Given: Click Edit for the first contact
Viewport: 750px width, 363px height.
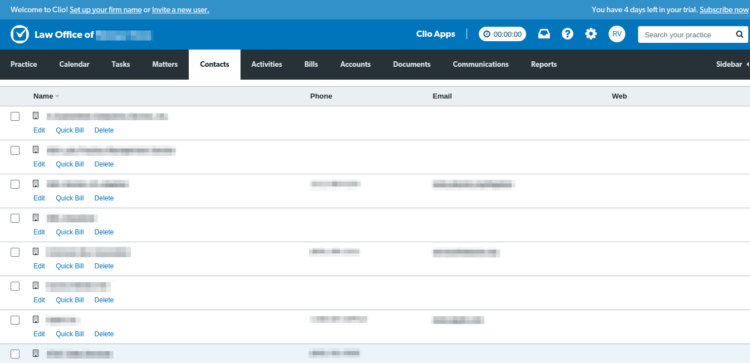Looking at the screenshot, I should [x=39, y=130].
